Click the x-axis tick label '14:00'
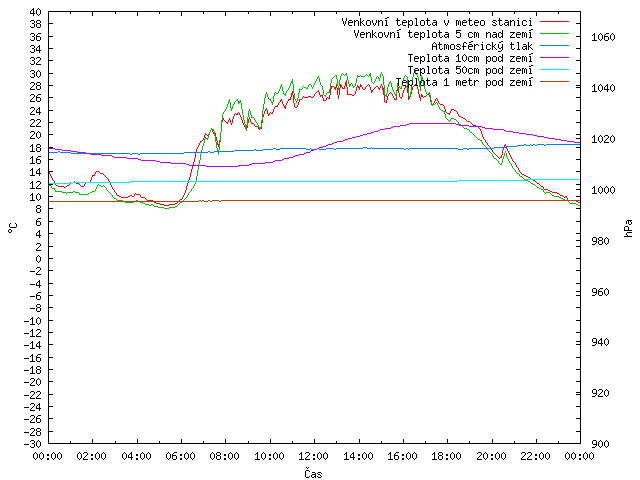 [358, 456]
